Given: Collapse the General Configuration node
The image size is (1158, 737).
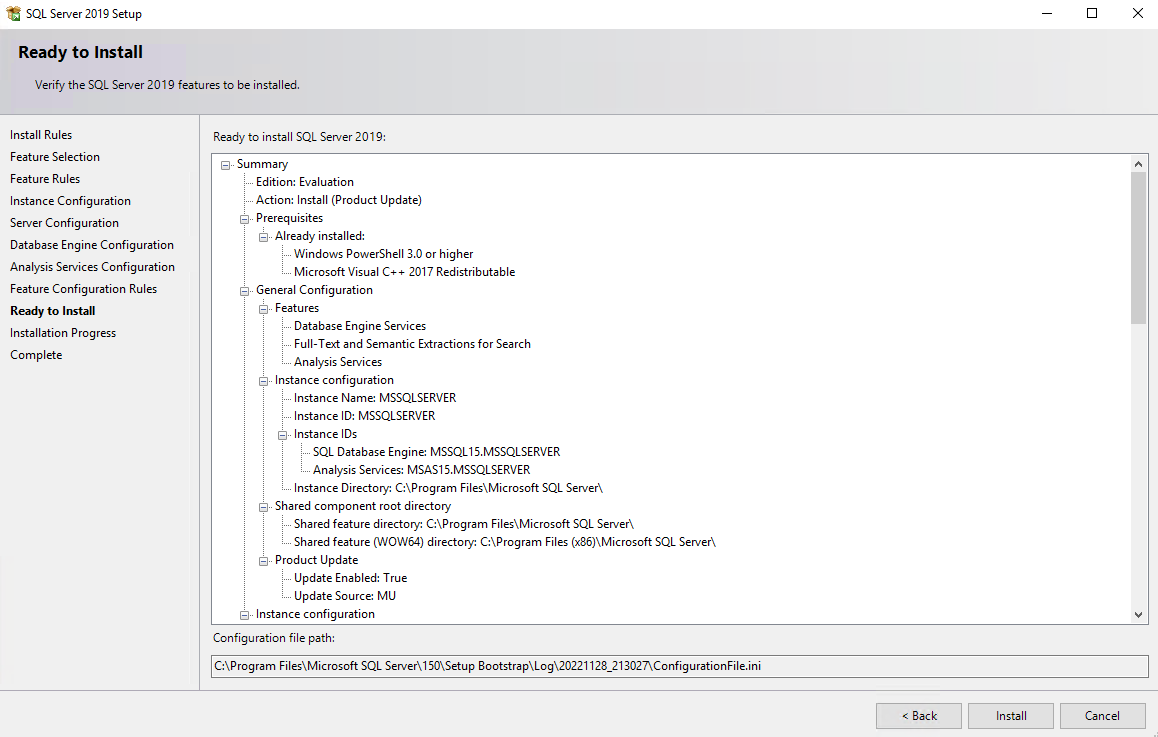Looking at the screenshot, I should (x=244, y=291).
